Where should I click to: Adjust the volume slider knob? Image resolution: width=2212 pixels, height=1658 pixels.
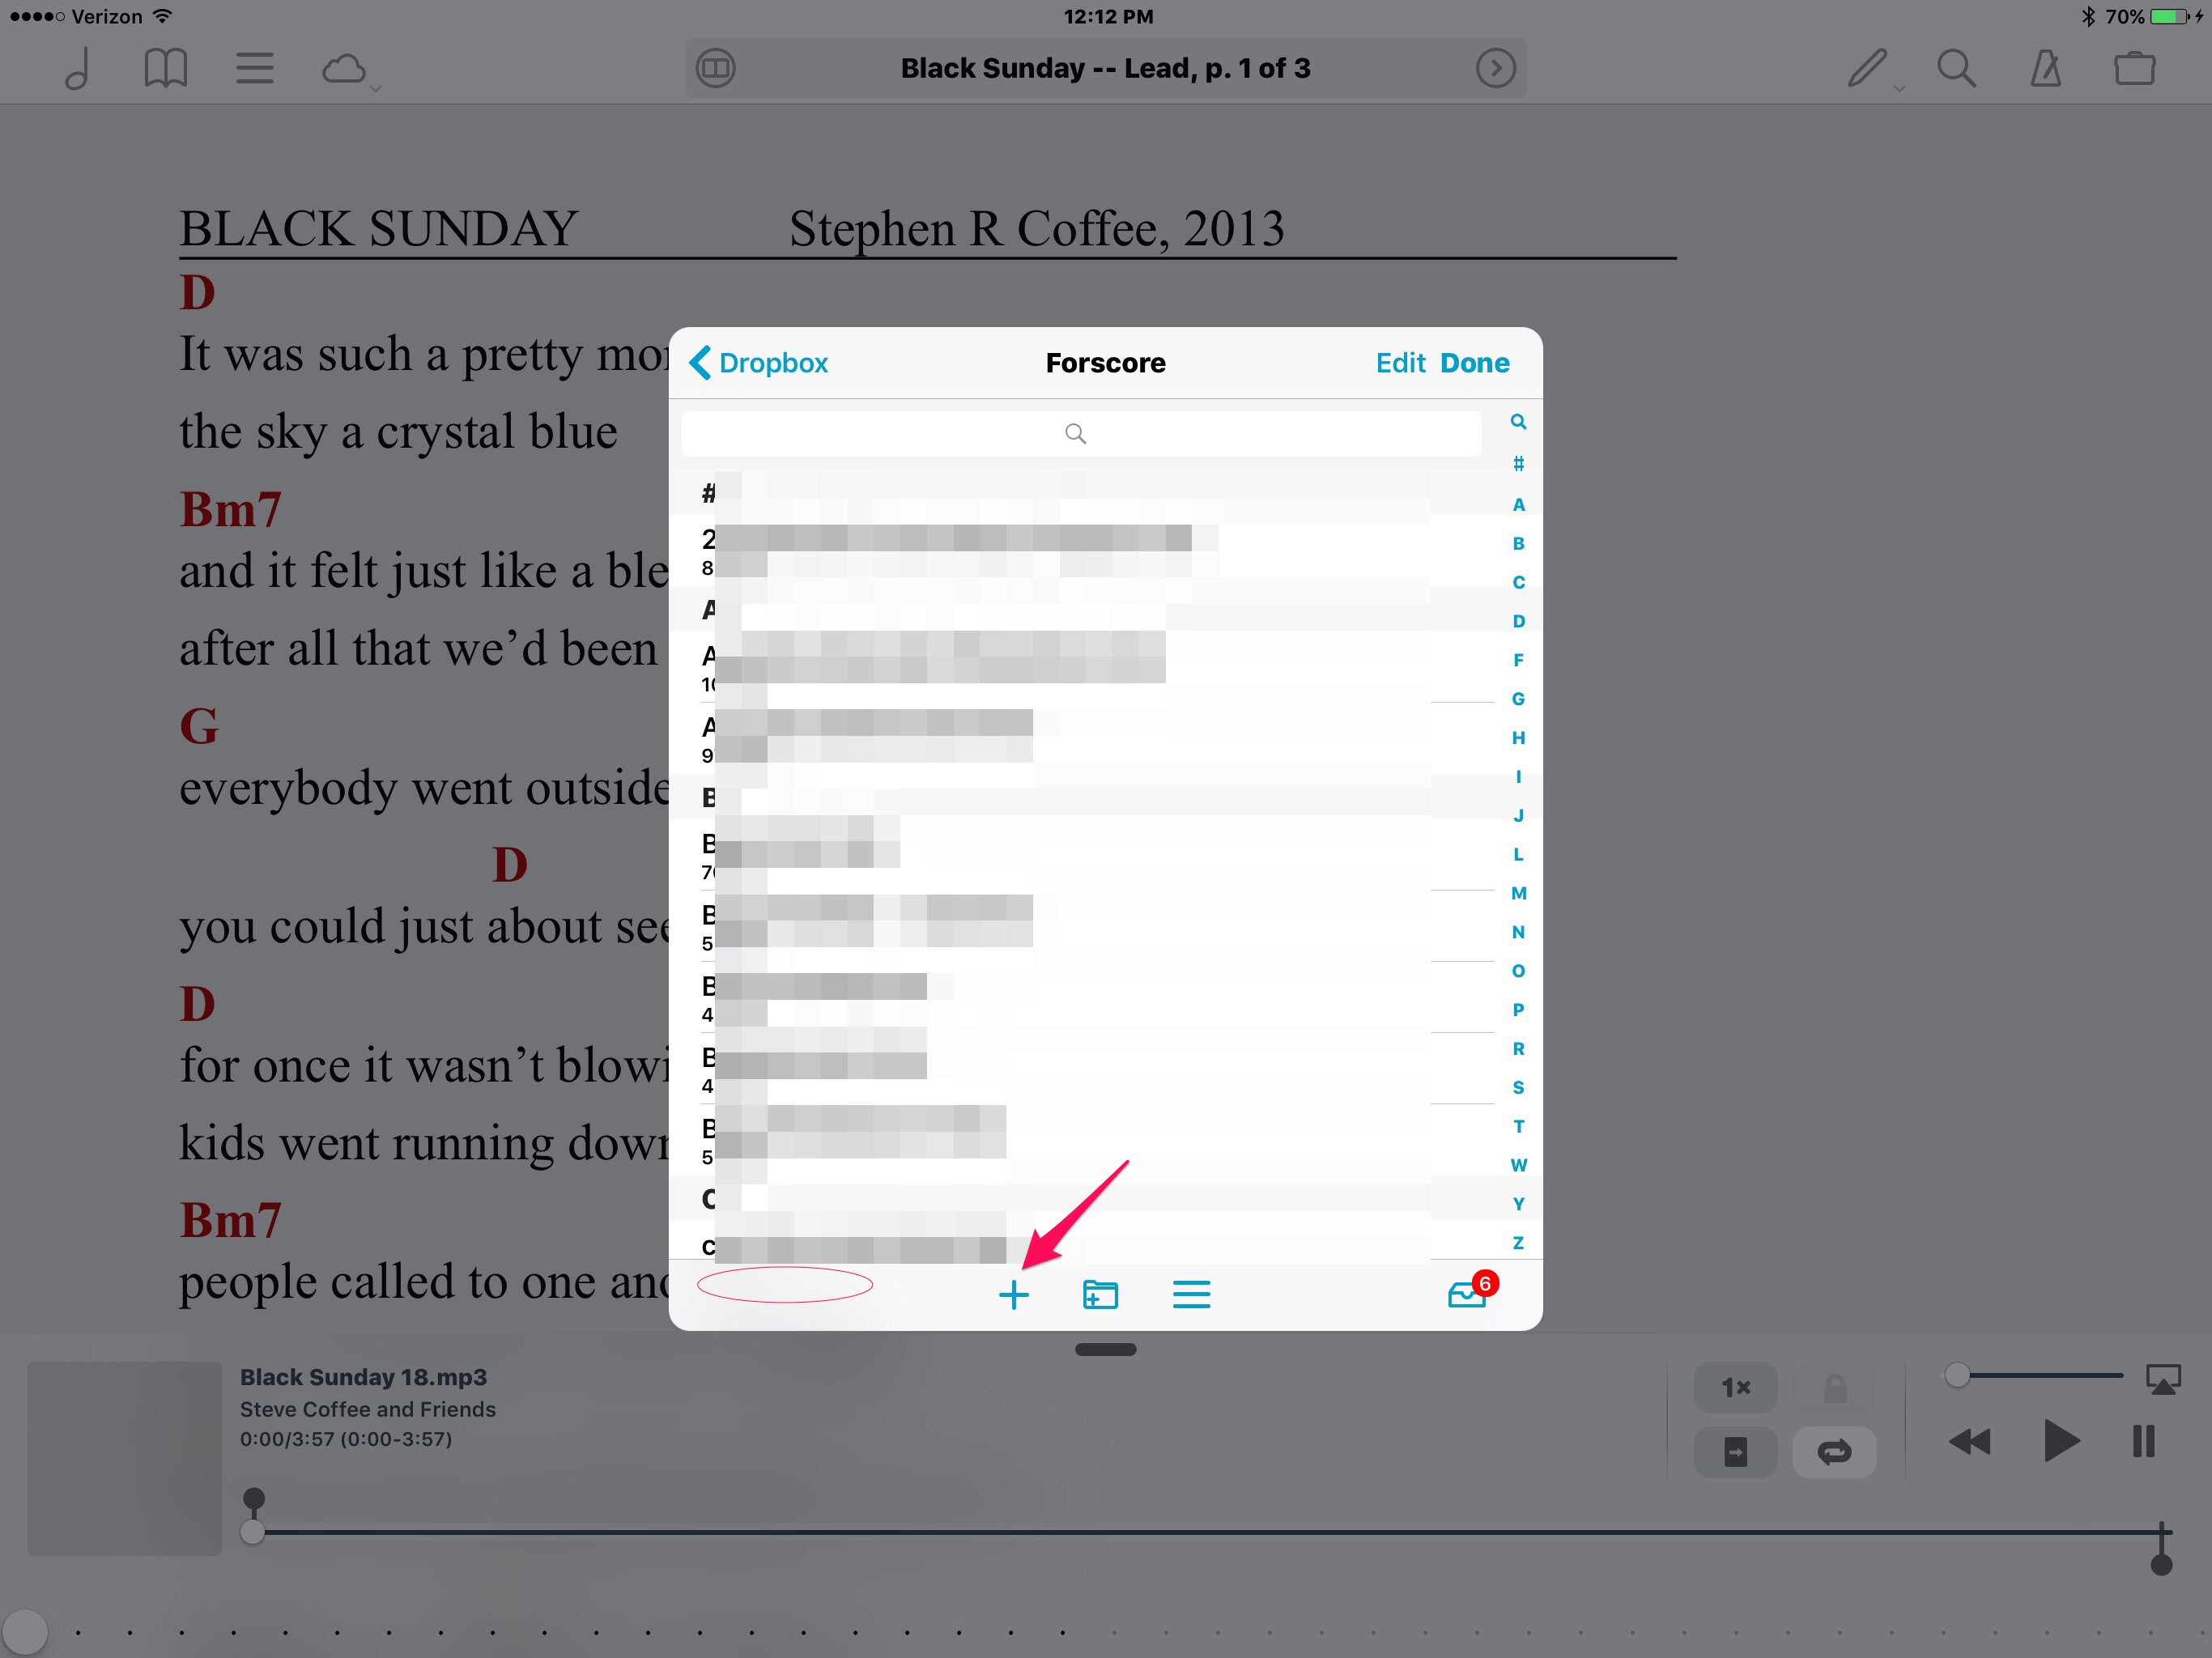pos(1957,1376)
